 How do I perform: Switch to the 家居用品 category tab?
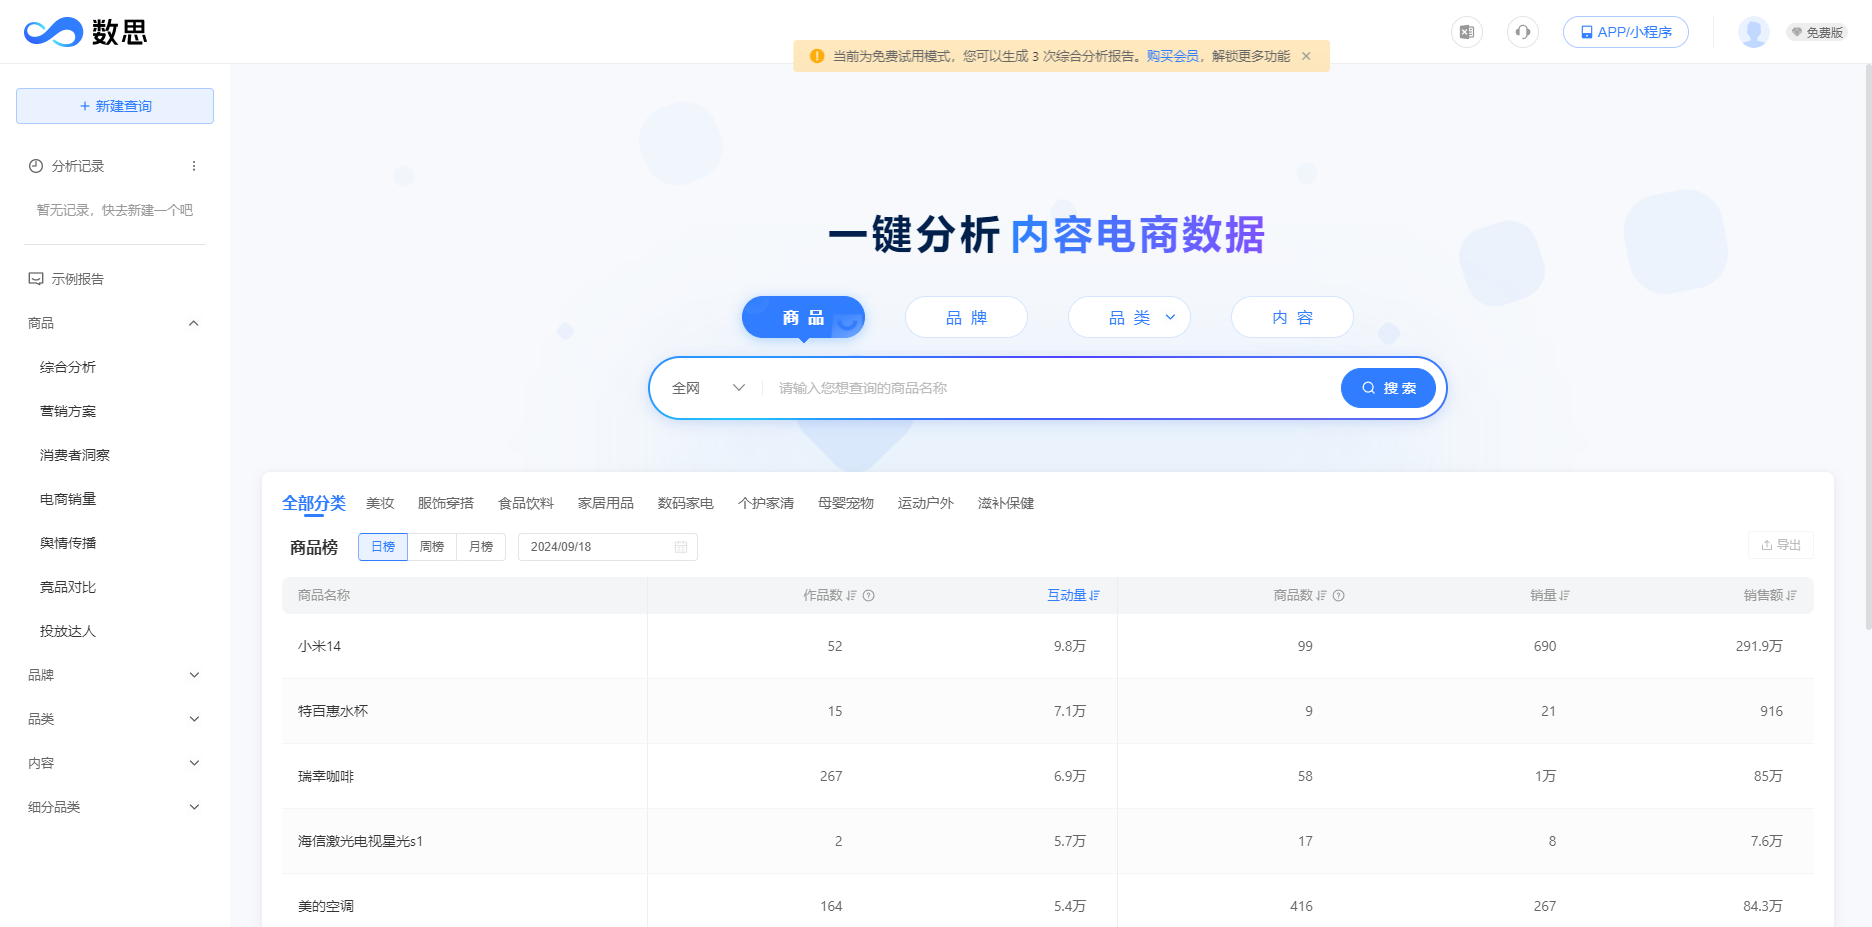click(606, 503)
